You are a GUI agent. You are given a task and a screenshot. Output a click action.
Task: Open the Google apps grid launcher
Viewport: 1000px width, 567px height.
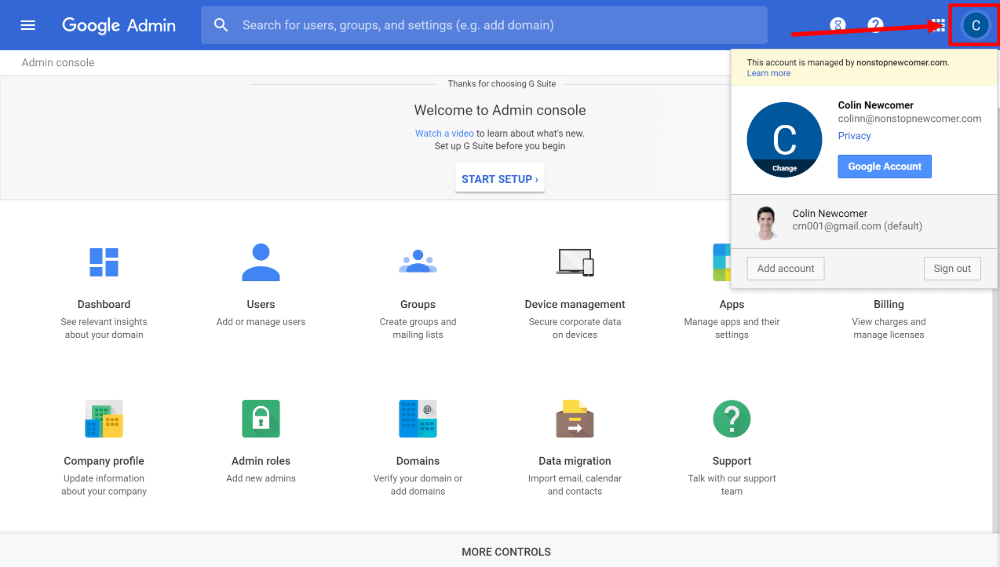[938, 26]
